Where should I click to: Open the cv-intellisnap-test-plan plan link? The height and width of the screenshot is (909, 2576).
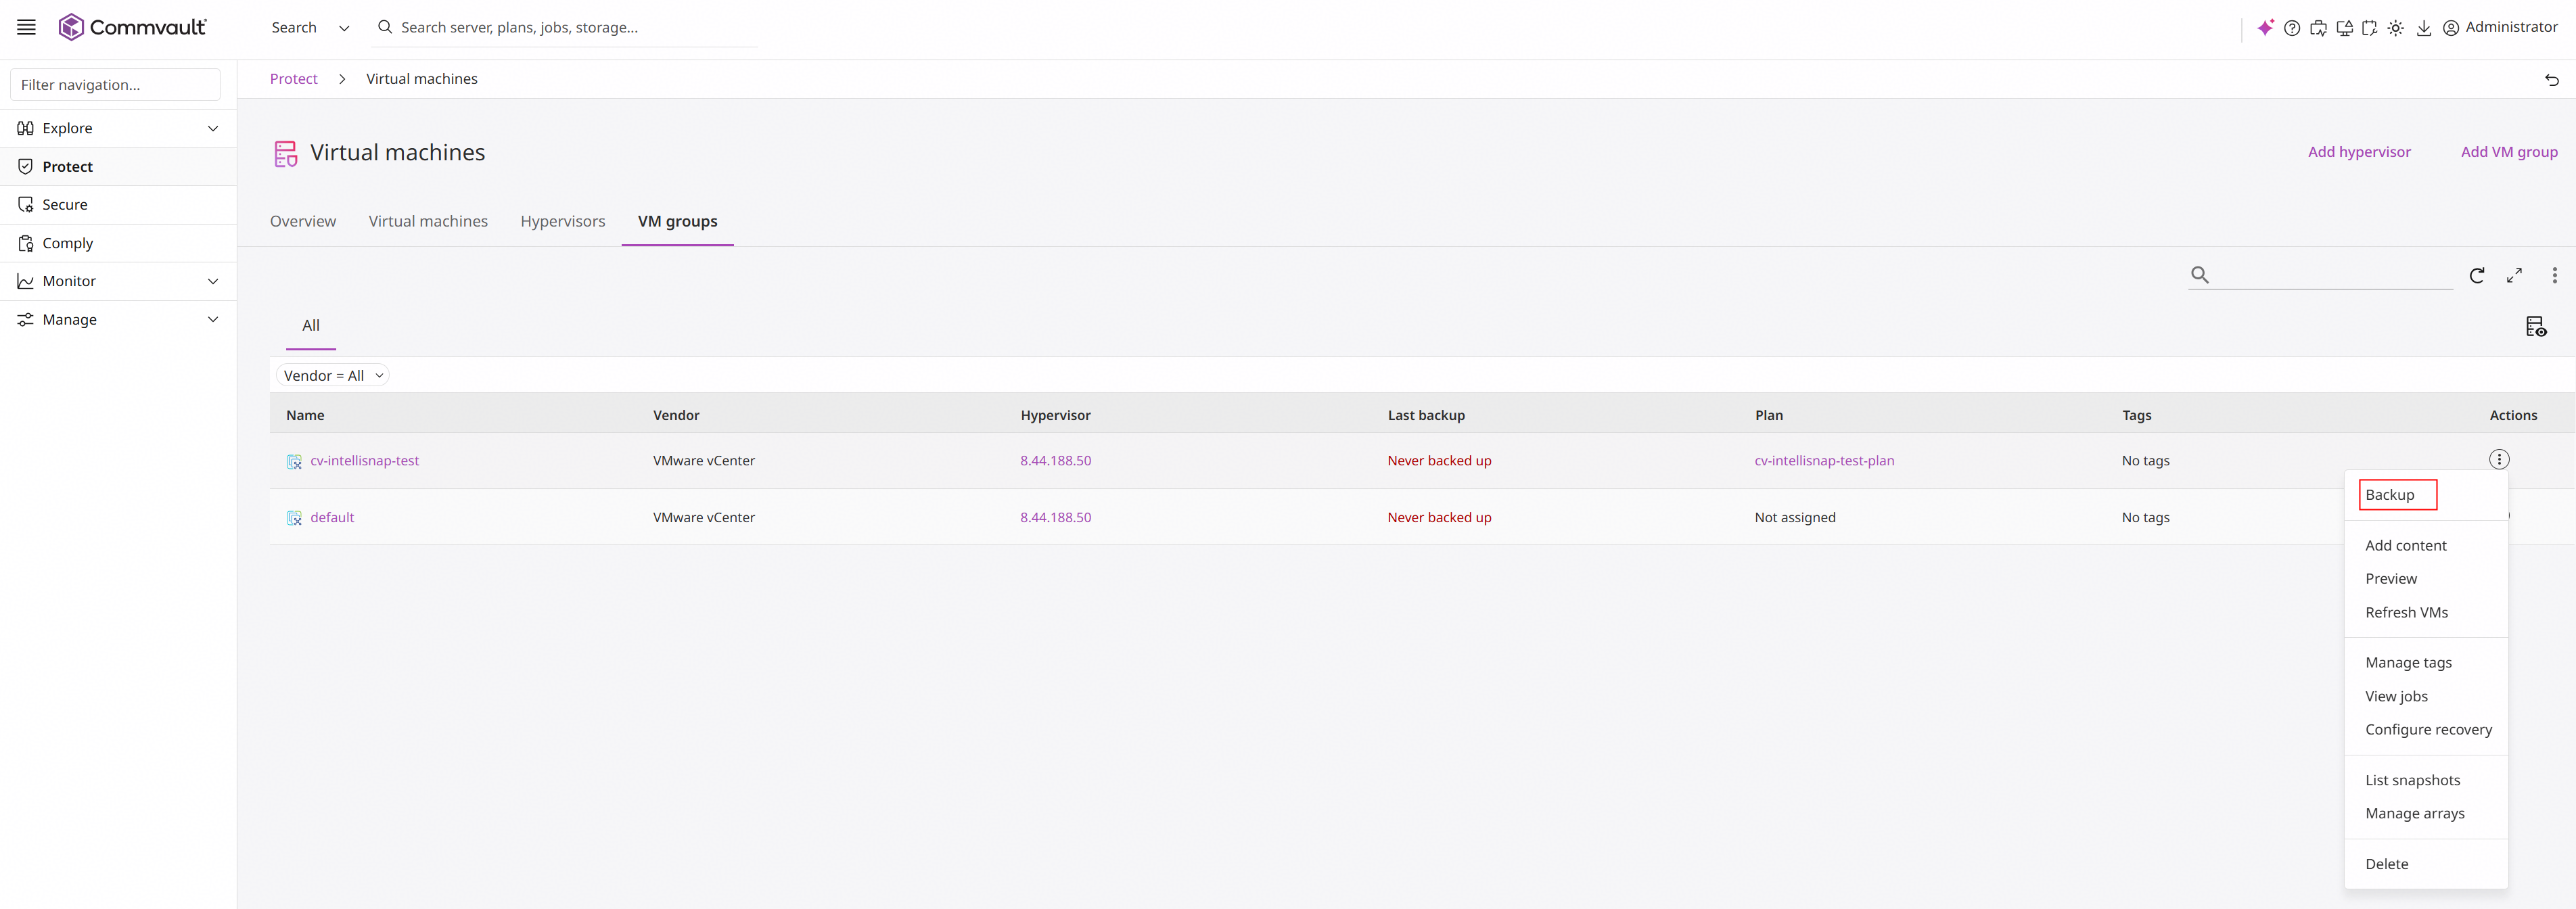click(x=1824, y=461)
